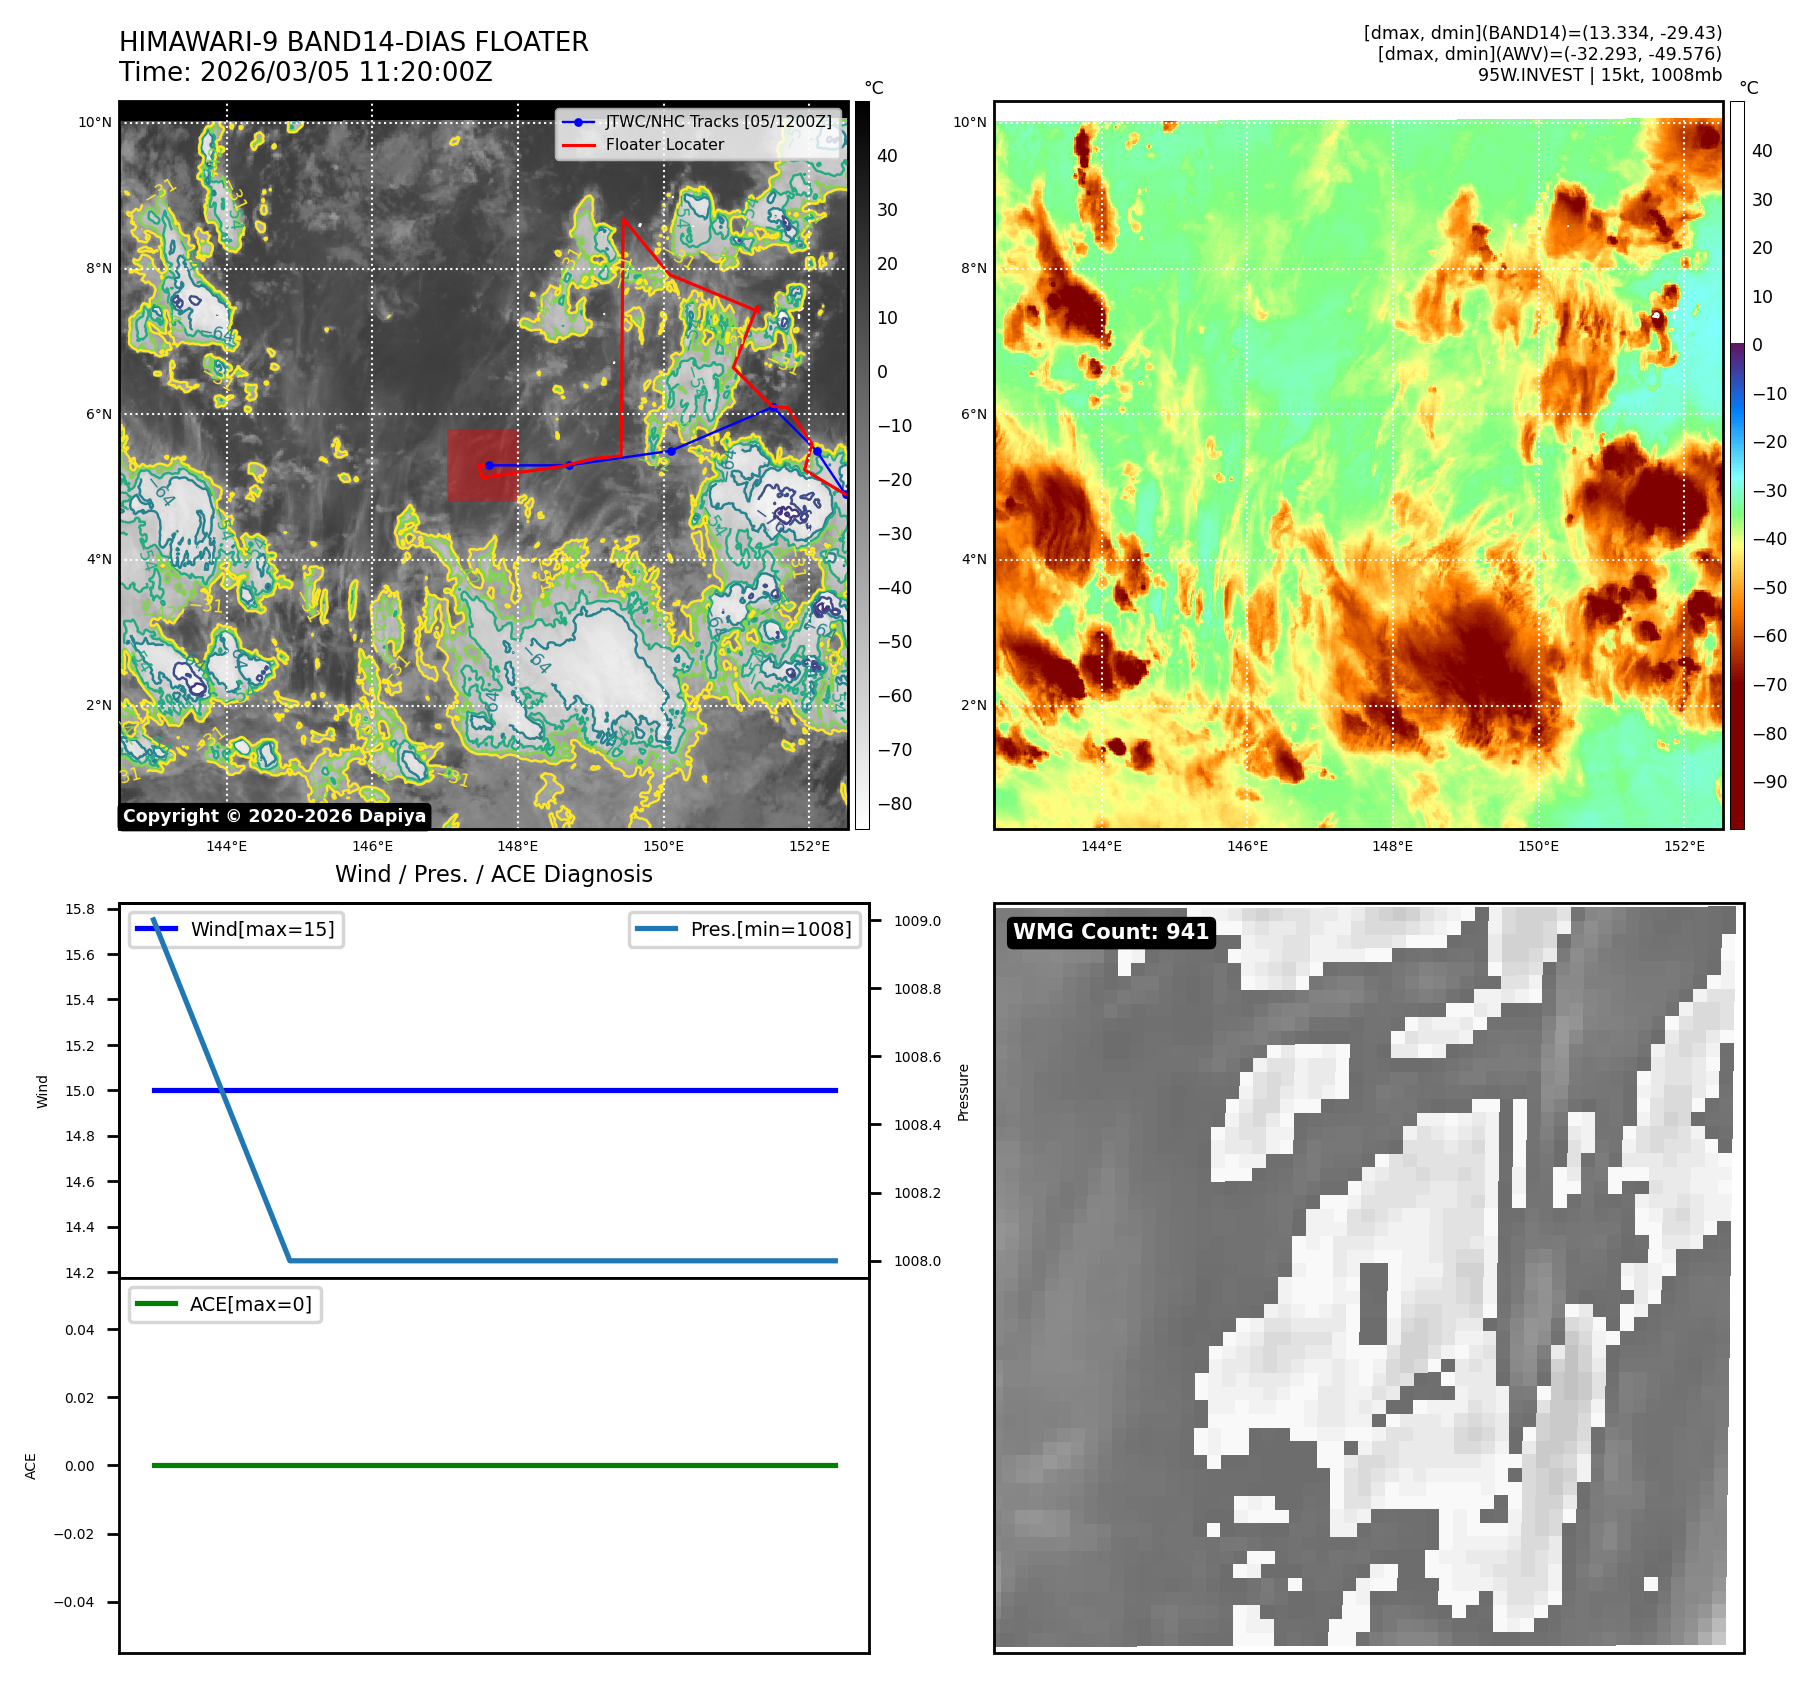Click the 95W.INVEST 15kt, 1008mb label
Screen dimensions: 1813x1690
1599,75
